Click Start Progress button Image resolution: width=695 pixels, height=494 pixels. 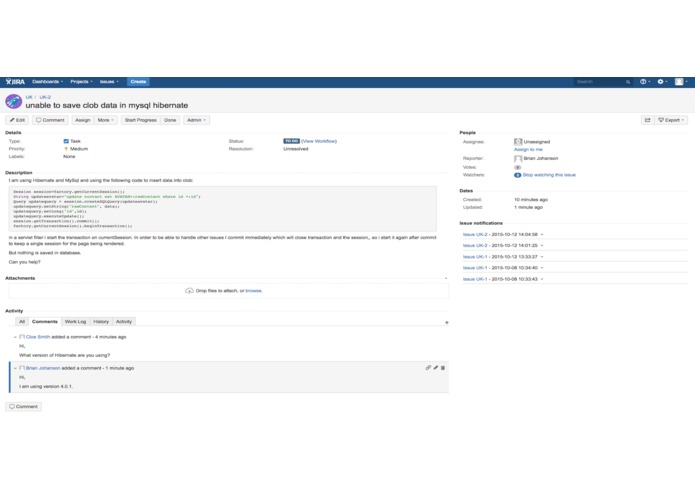[141, 120]
